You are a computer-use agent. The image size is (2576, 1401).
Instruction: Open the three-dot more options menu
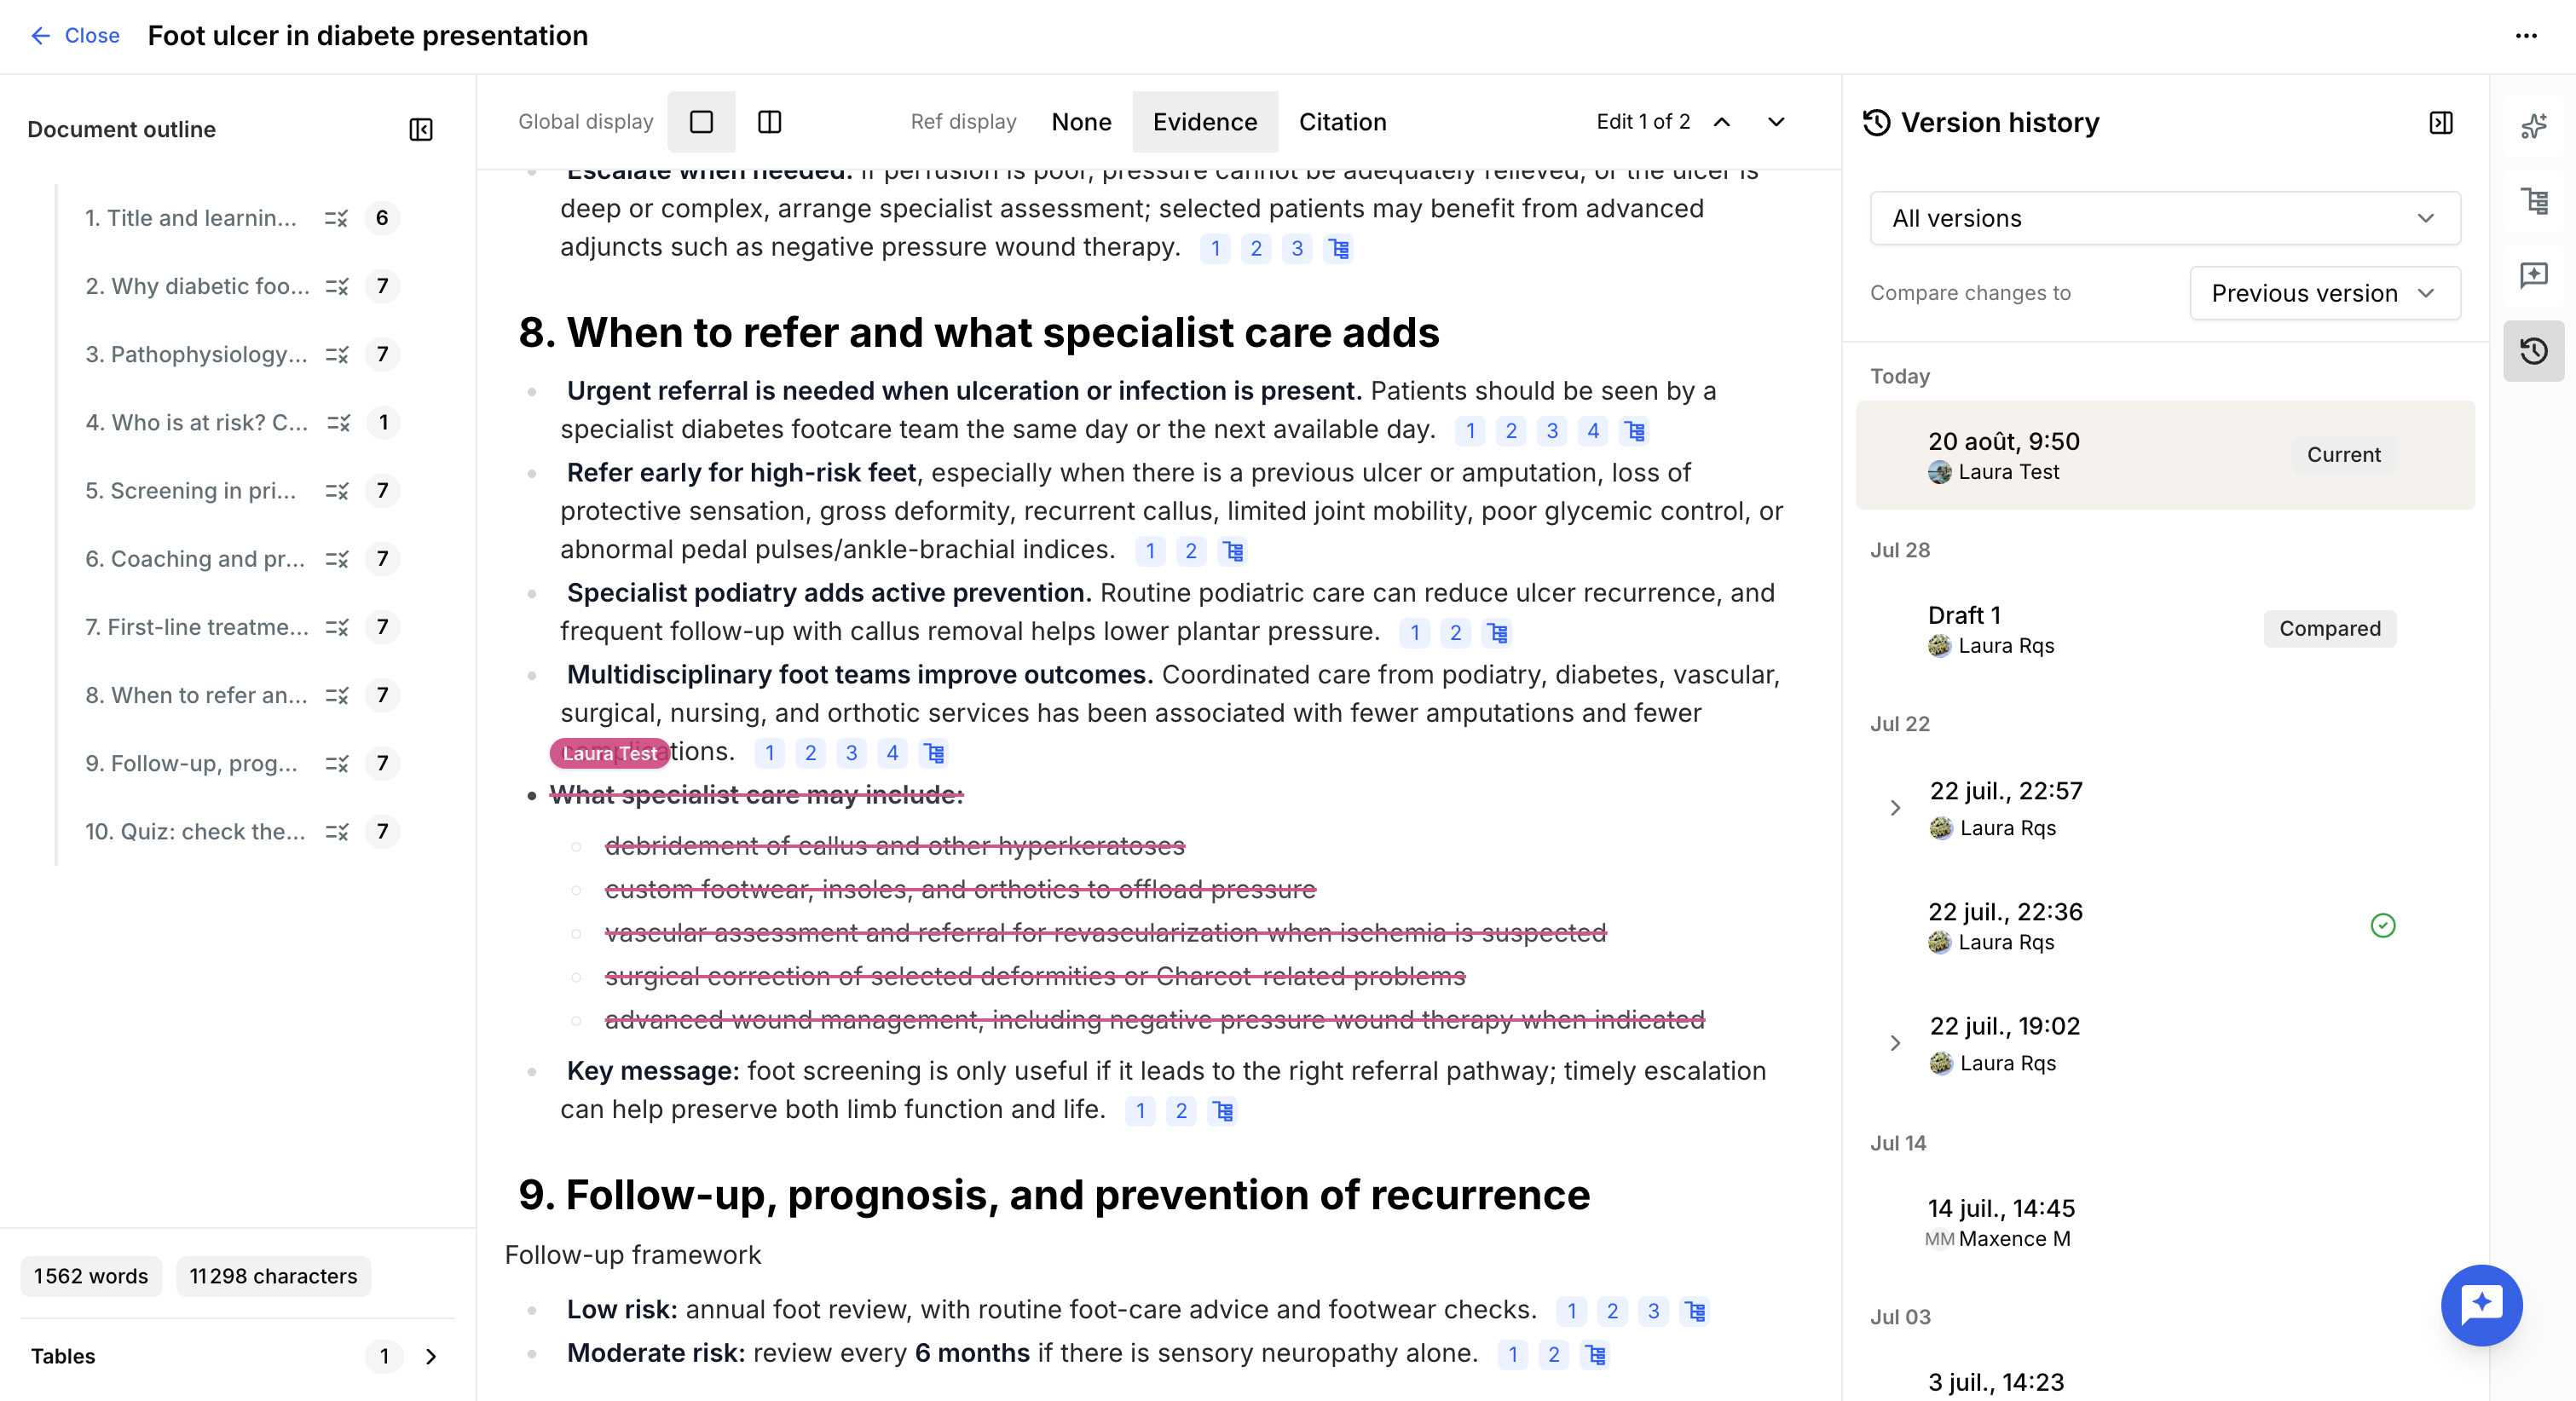point(2526,36)
